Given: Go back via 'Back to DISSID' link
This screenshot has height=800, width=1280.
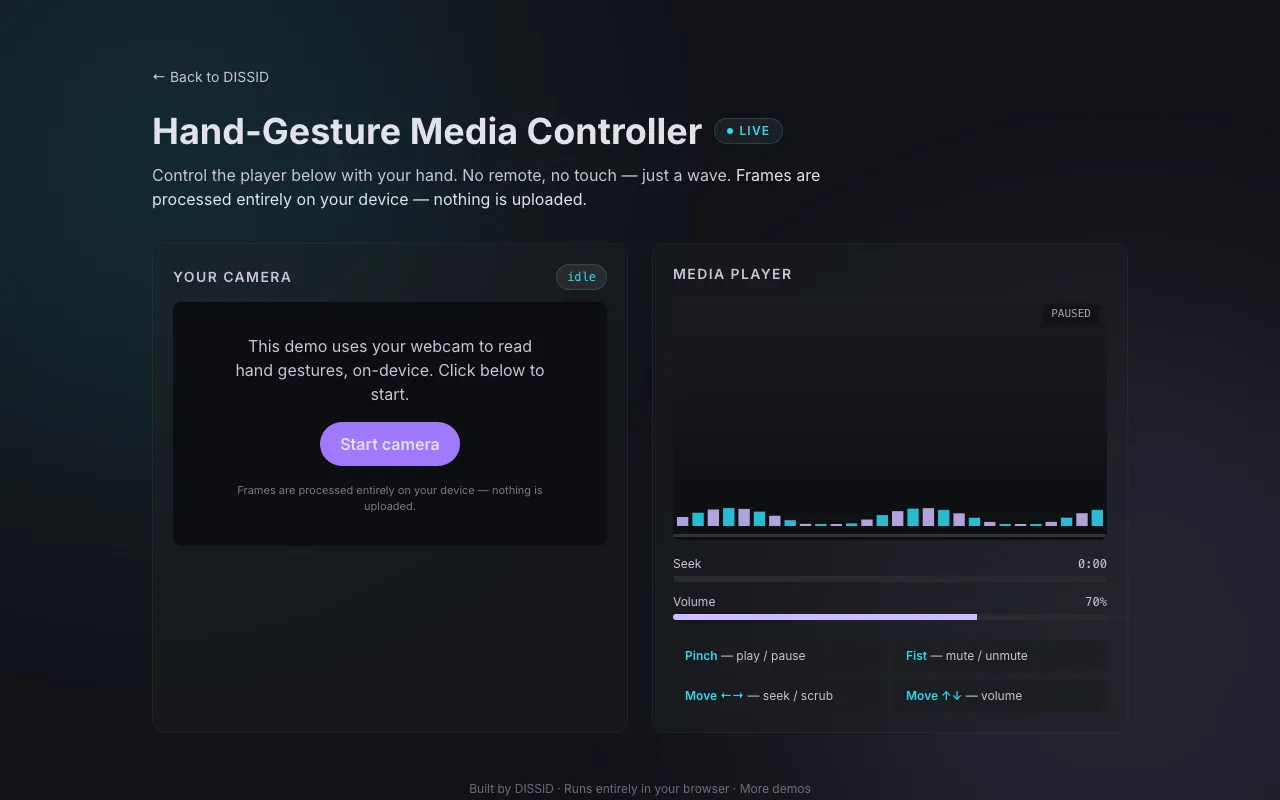Looking at the screenshot, I should coord(210,77).
